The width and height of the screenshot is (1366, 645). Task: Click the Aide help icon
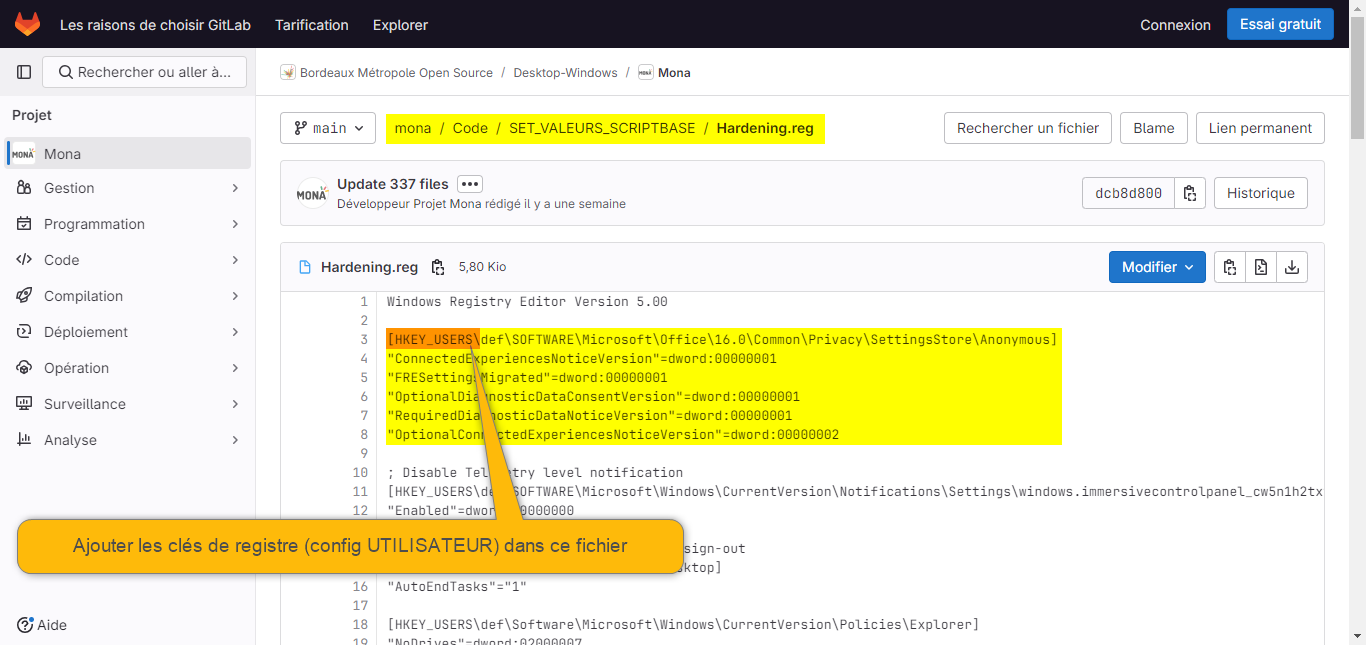pos(25,625)
